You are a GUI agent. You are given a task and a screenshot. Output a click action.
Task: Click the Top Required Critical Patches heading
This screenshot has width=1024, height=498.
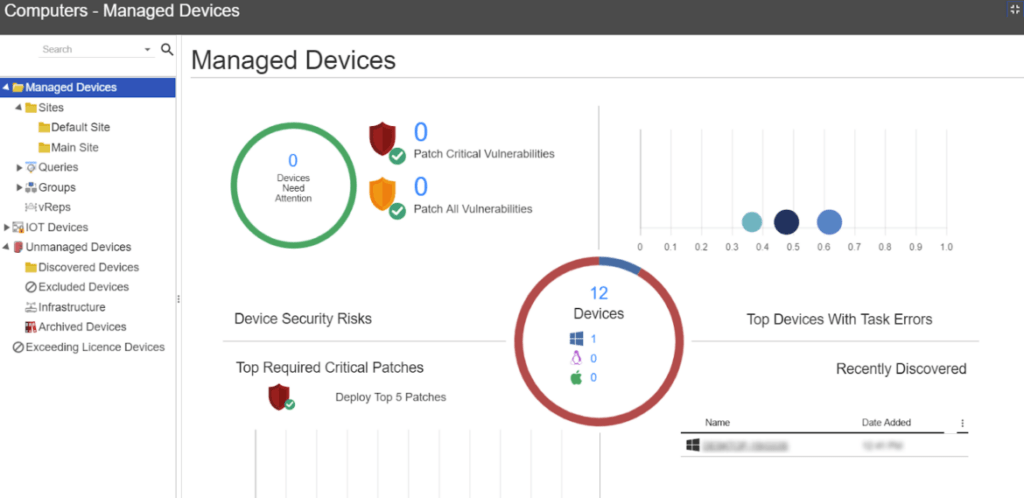(330, 367)
